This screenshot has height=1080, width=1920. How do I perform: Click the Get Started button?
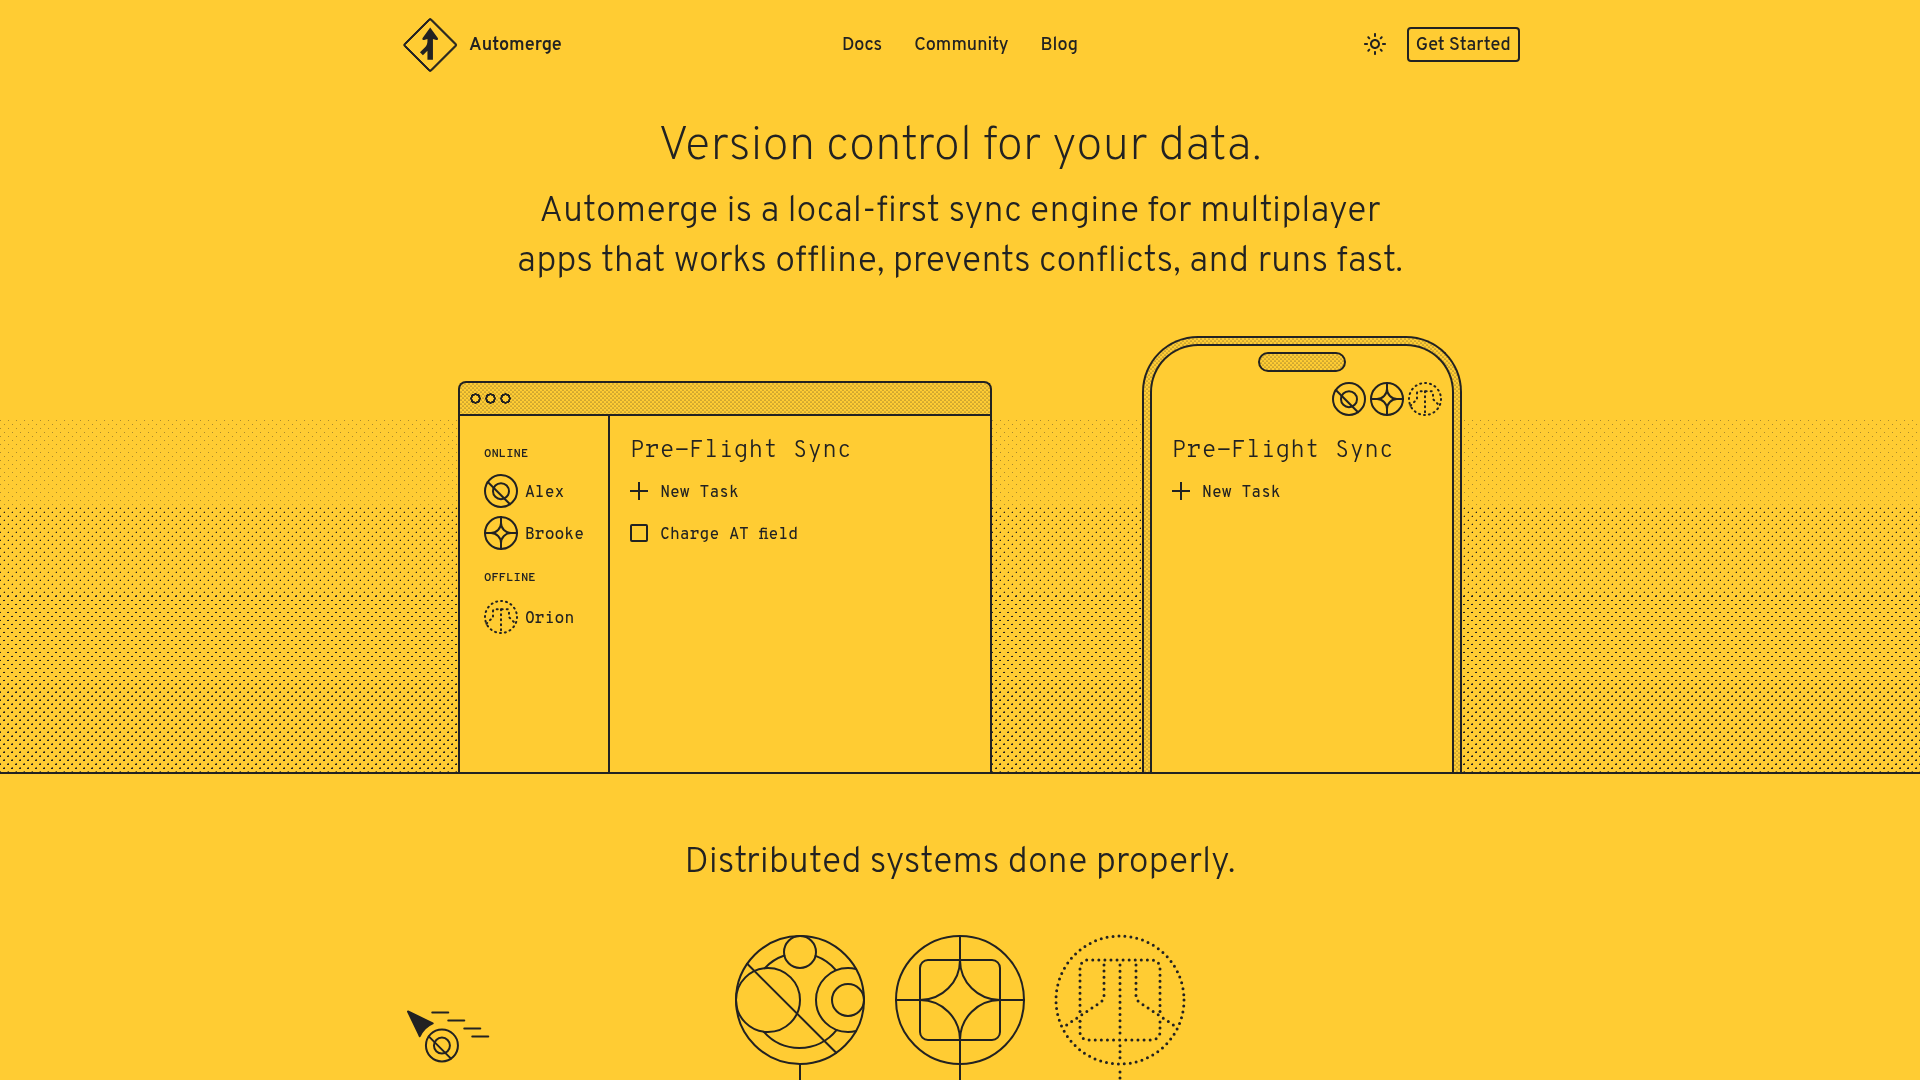click(x=1463, y=44)
